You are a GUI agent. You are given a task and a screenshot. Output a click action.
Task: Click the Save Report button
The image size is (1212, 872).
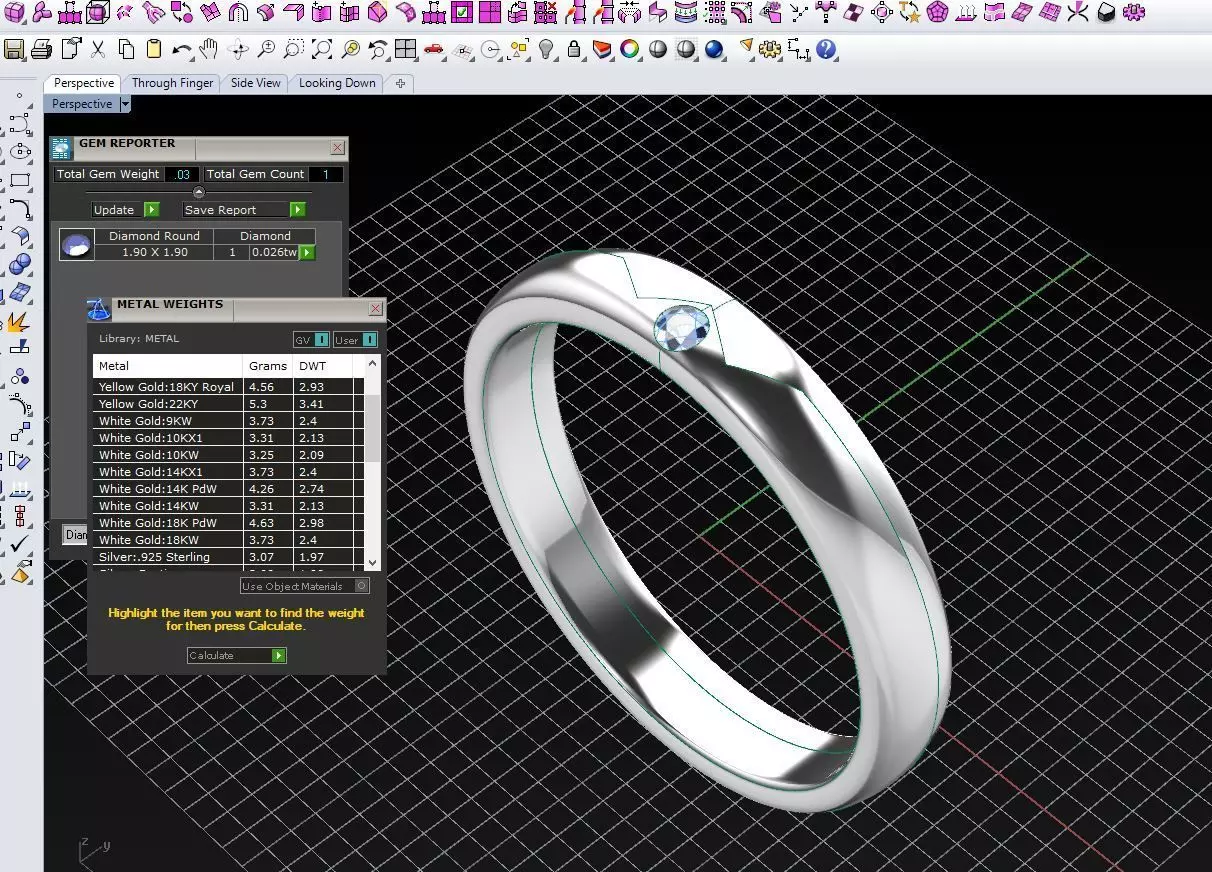click(x=244, y=210)
